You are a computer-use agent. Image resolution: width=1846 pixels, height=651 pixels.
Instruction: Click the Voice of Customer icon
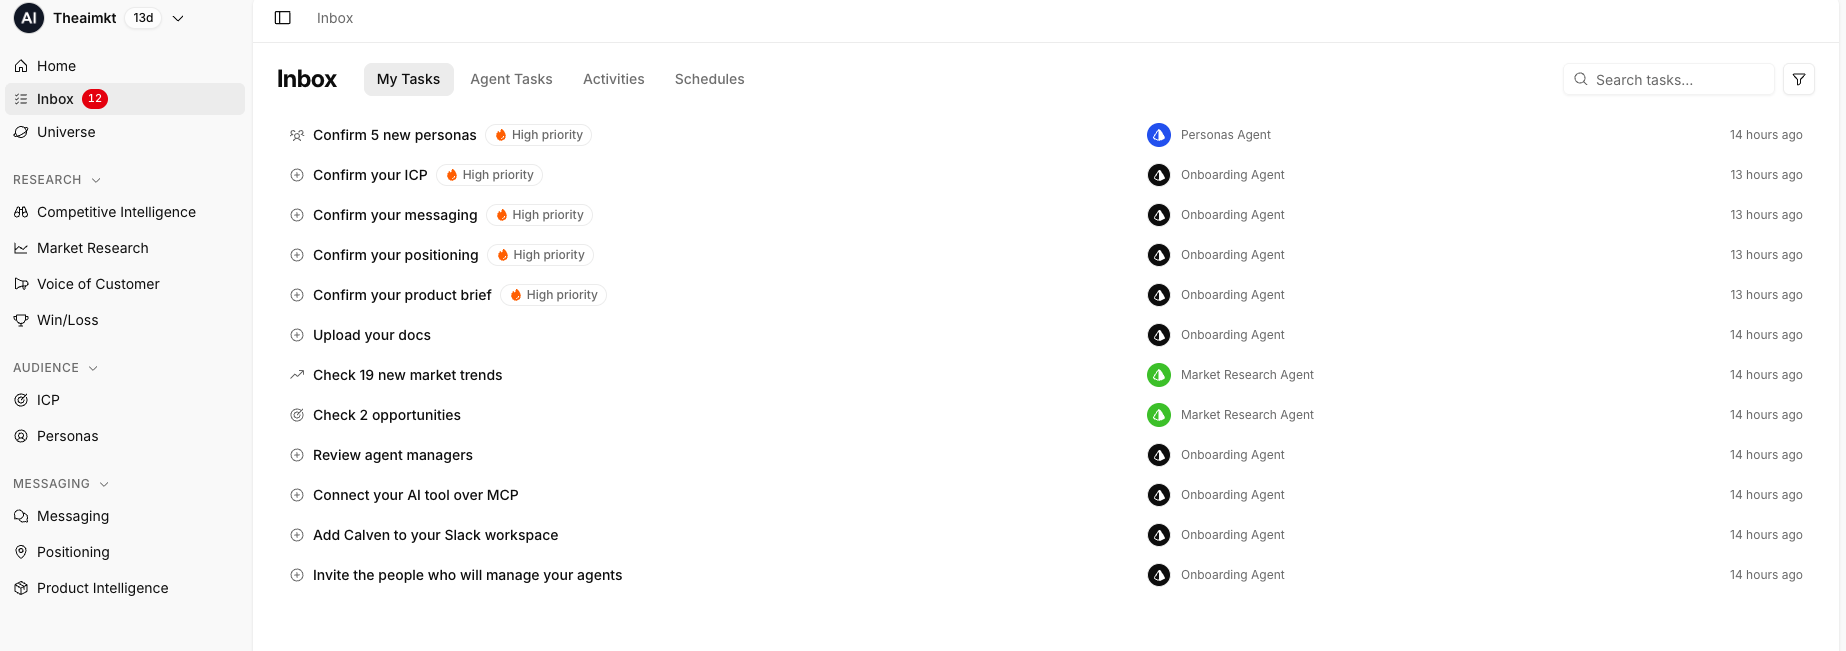(21, 284)
